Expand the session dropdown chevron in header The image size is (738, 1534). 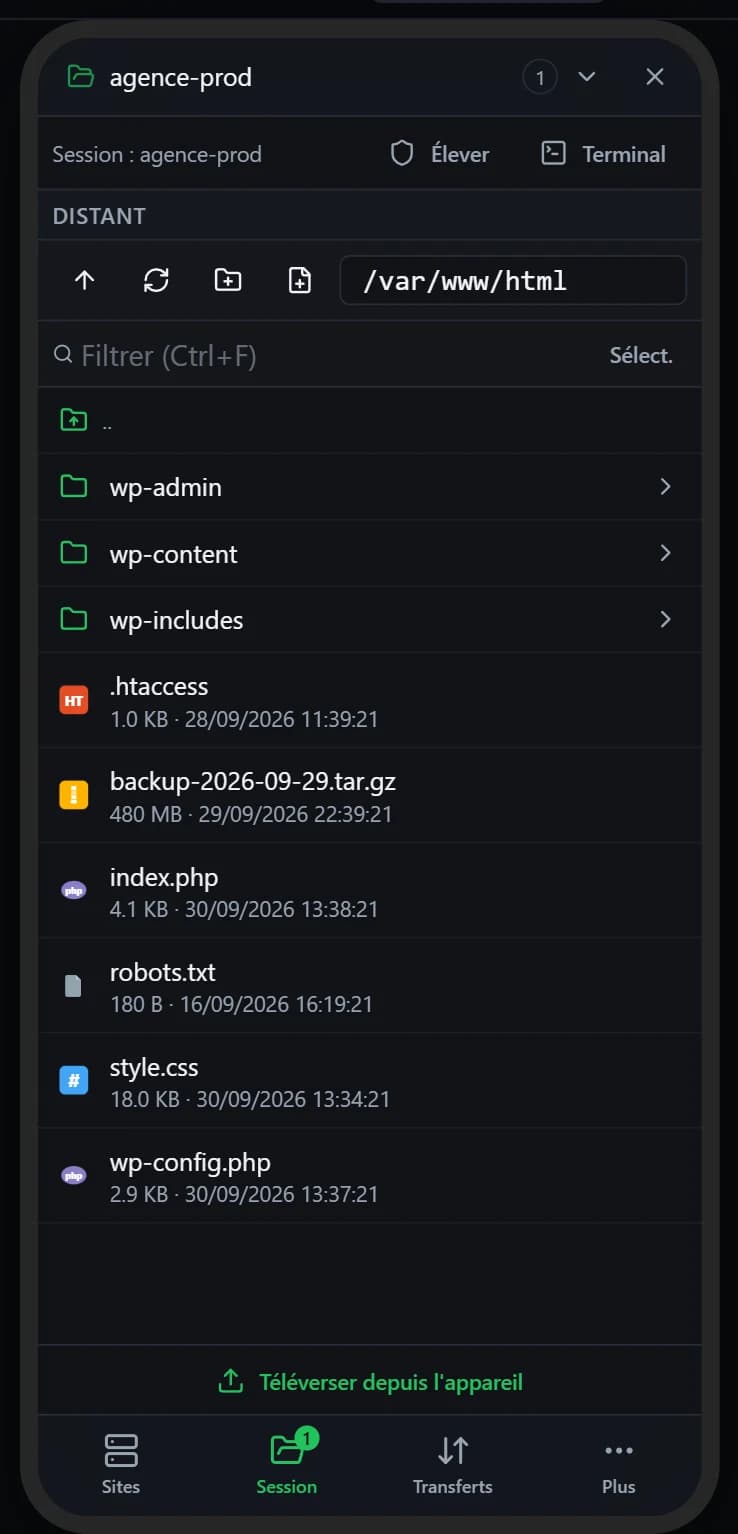(x=587, y=77)
